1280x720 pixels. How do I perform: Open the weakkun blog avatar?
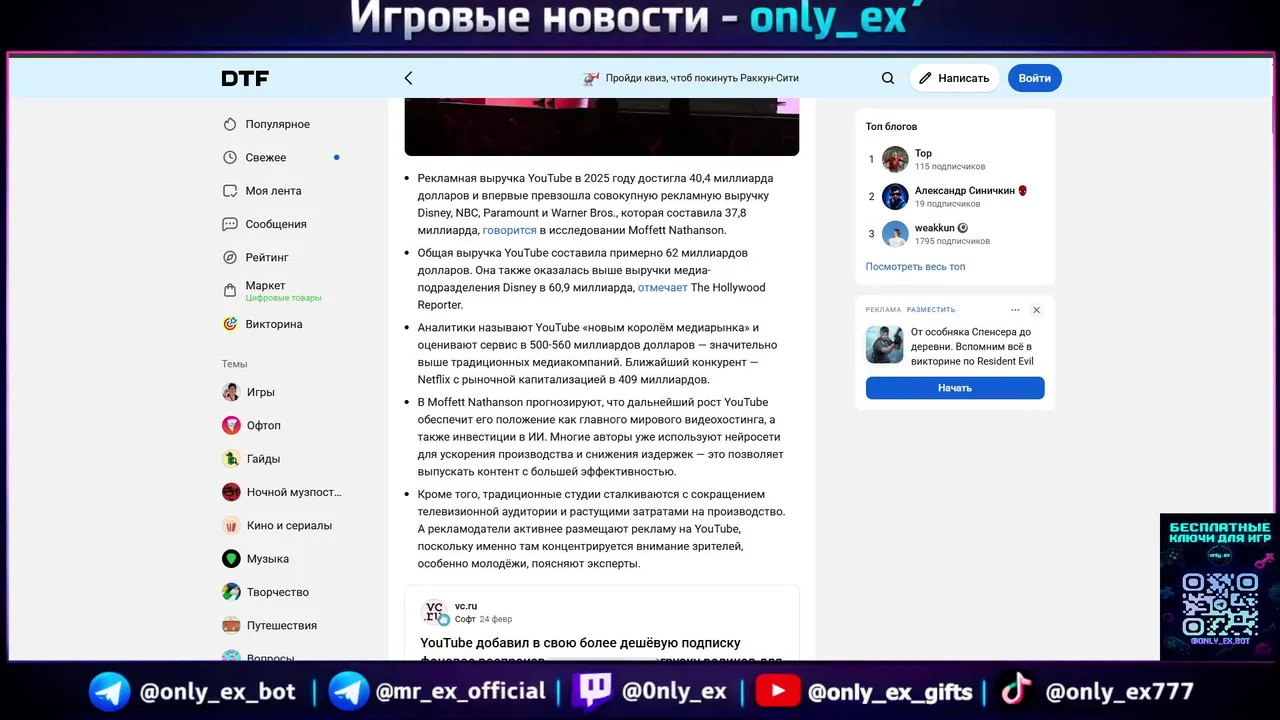click(895, 234)
